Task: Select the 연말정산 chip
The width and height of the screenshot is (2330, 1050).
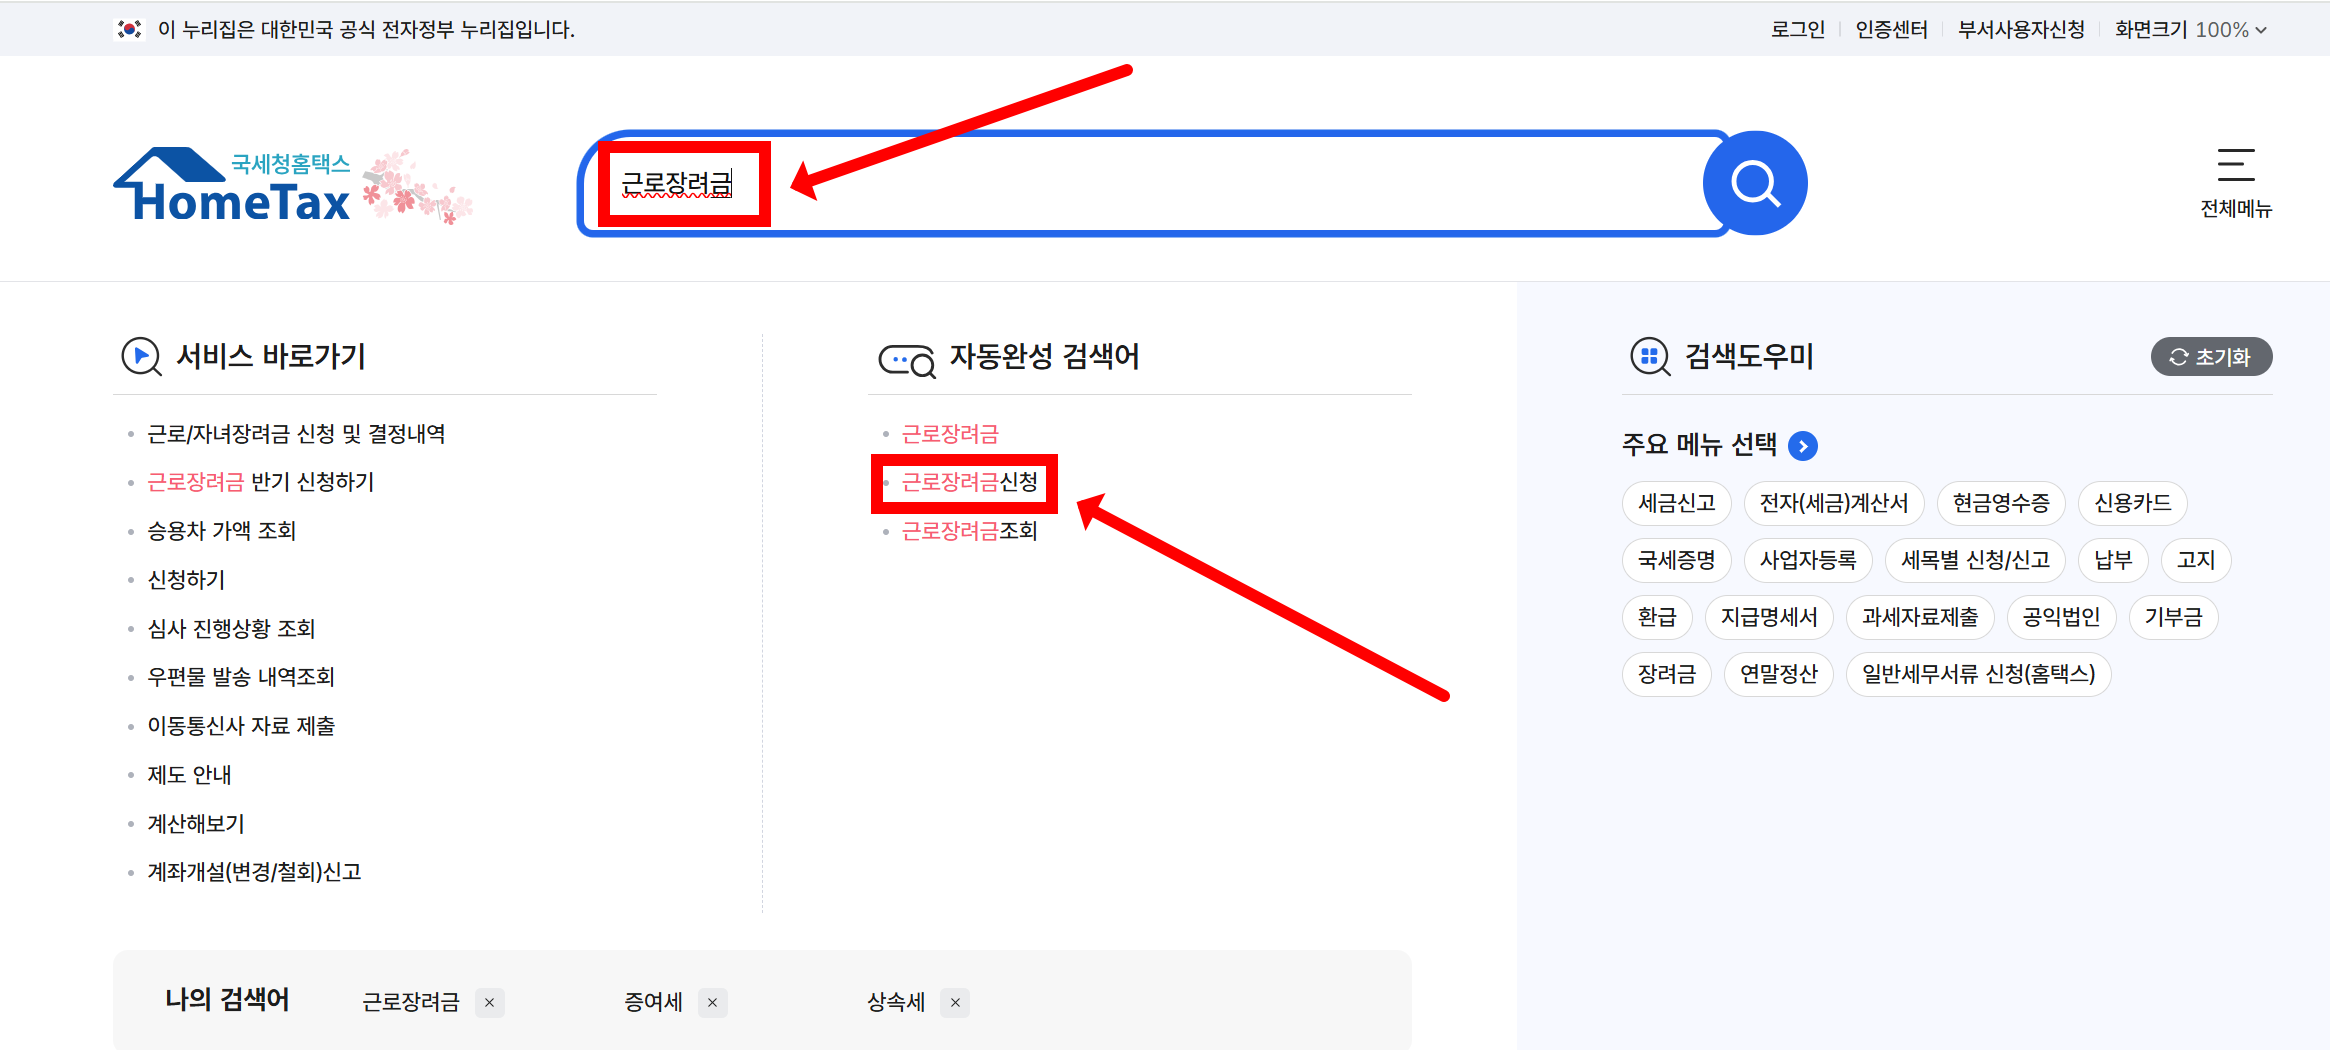Action: tap(1779, 674)
